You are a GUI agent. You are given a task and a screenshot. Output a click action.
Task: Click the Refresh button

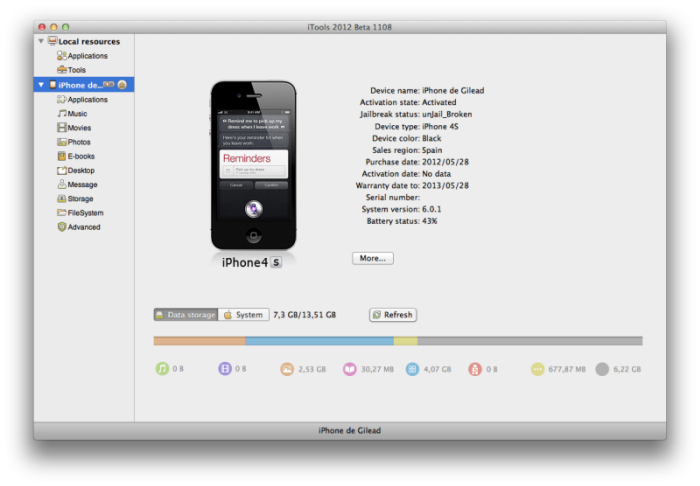[393, 315]
